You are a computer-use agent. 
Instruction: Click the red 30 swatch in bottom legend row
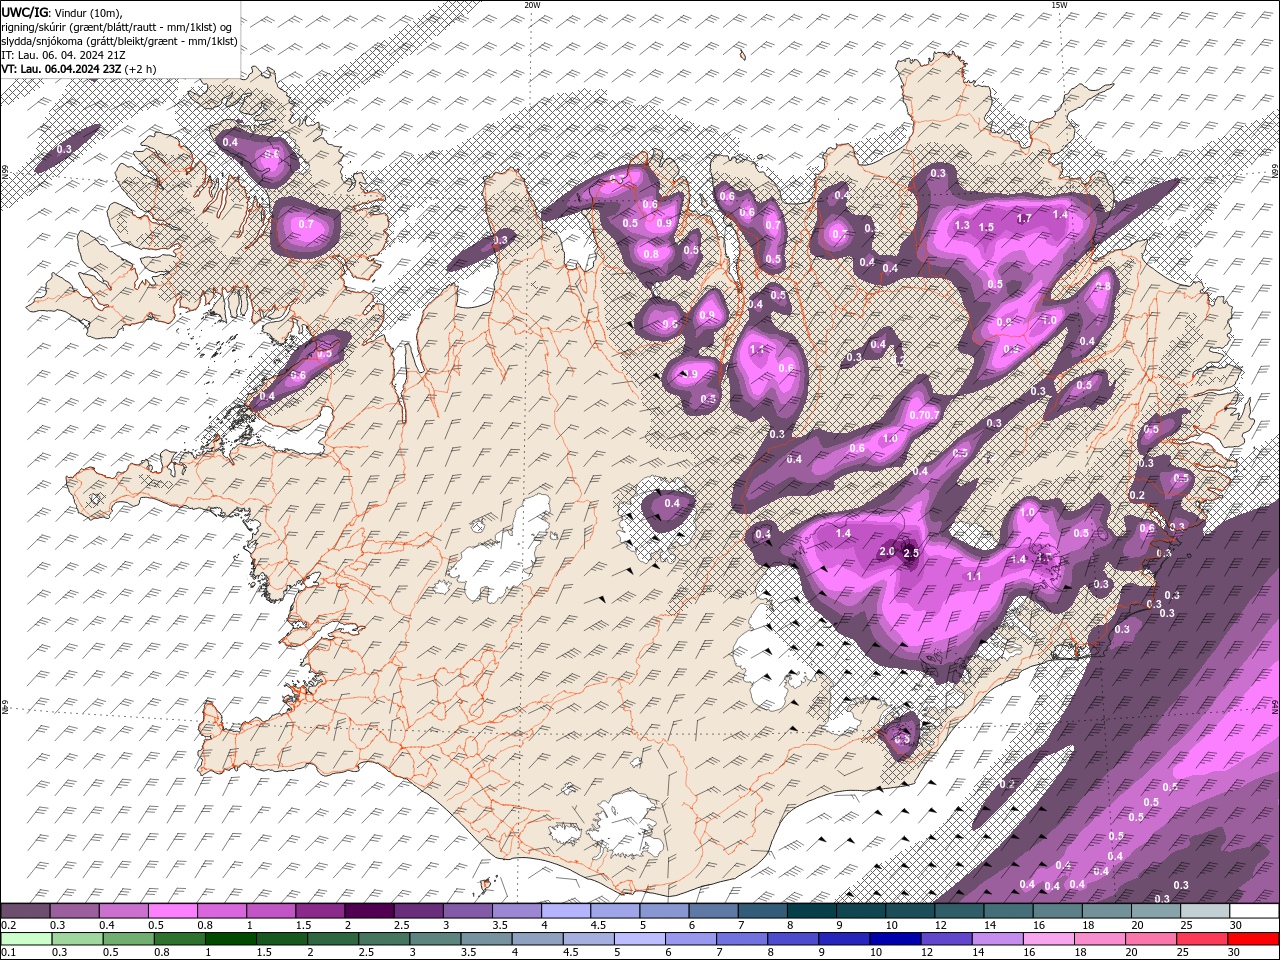click(x=1254, y=939)
